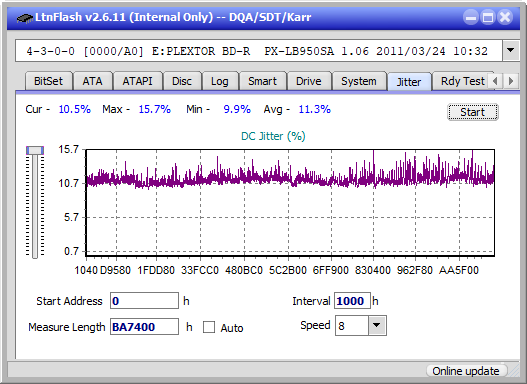The height and width of the screenshot is (384, 527).
Task: Click the 480BC0 axis label
Action: pos(244,270)
